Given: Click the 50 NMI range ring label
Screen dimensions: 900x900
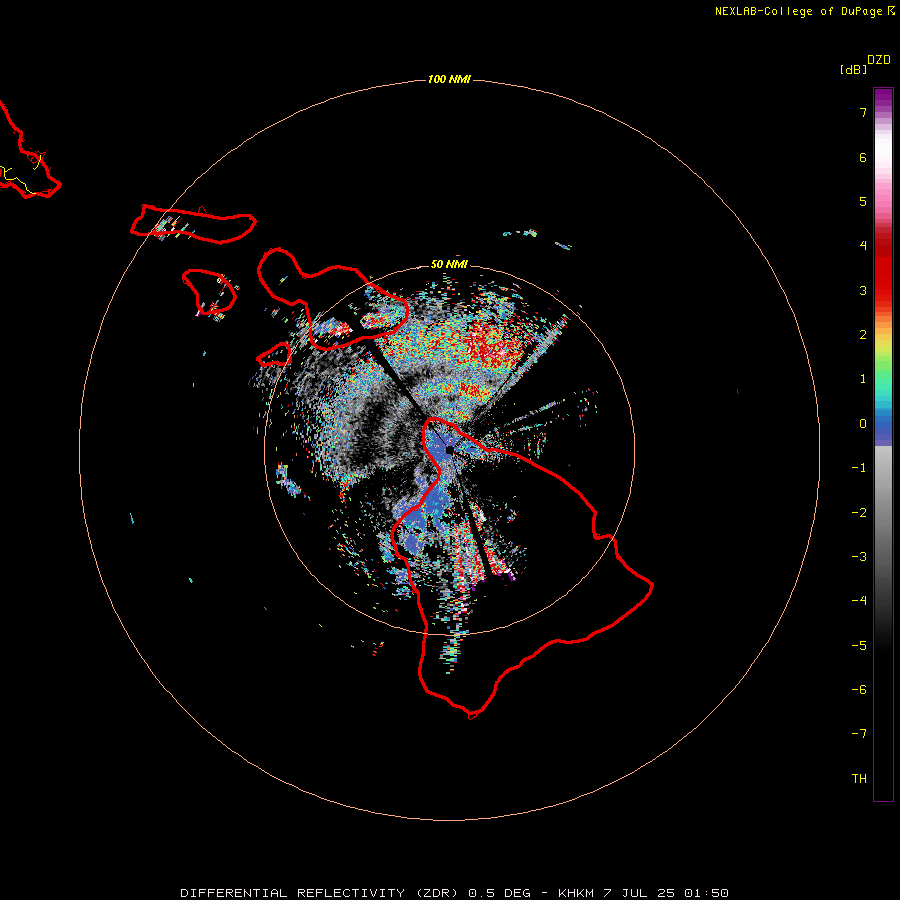Looking at the screenshot, I should tap(449, 264).
